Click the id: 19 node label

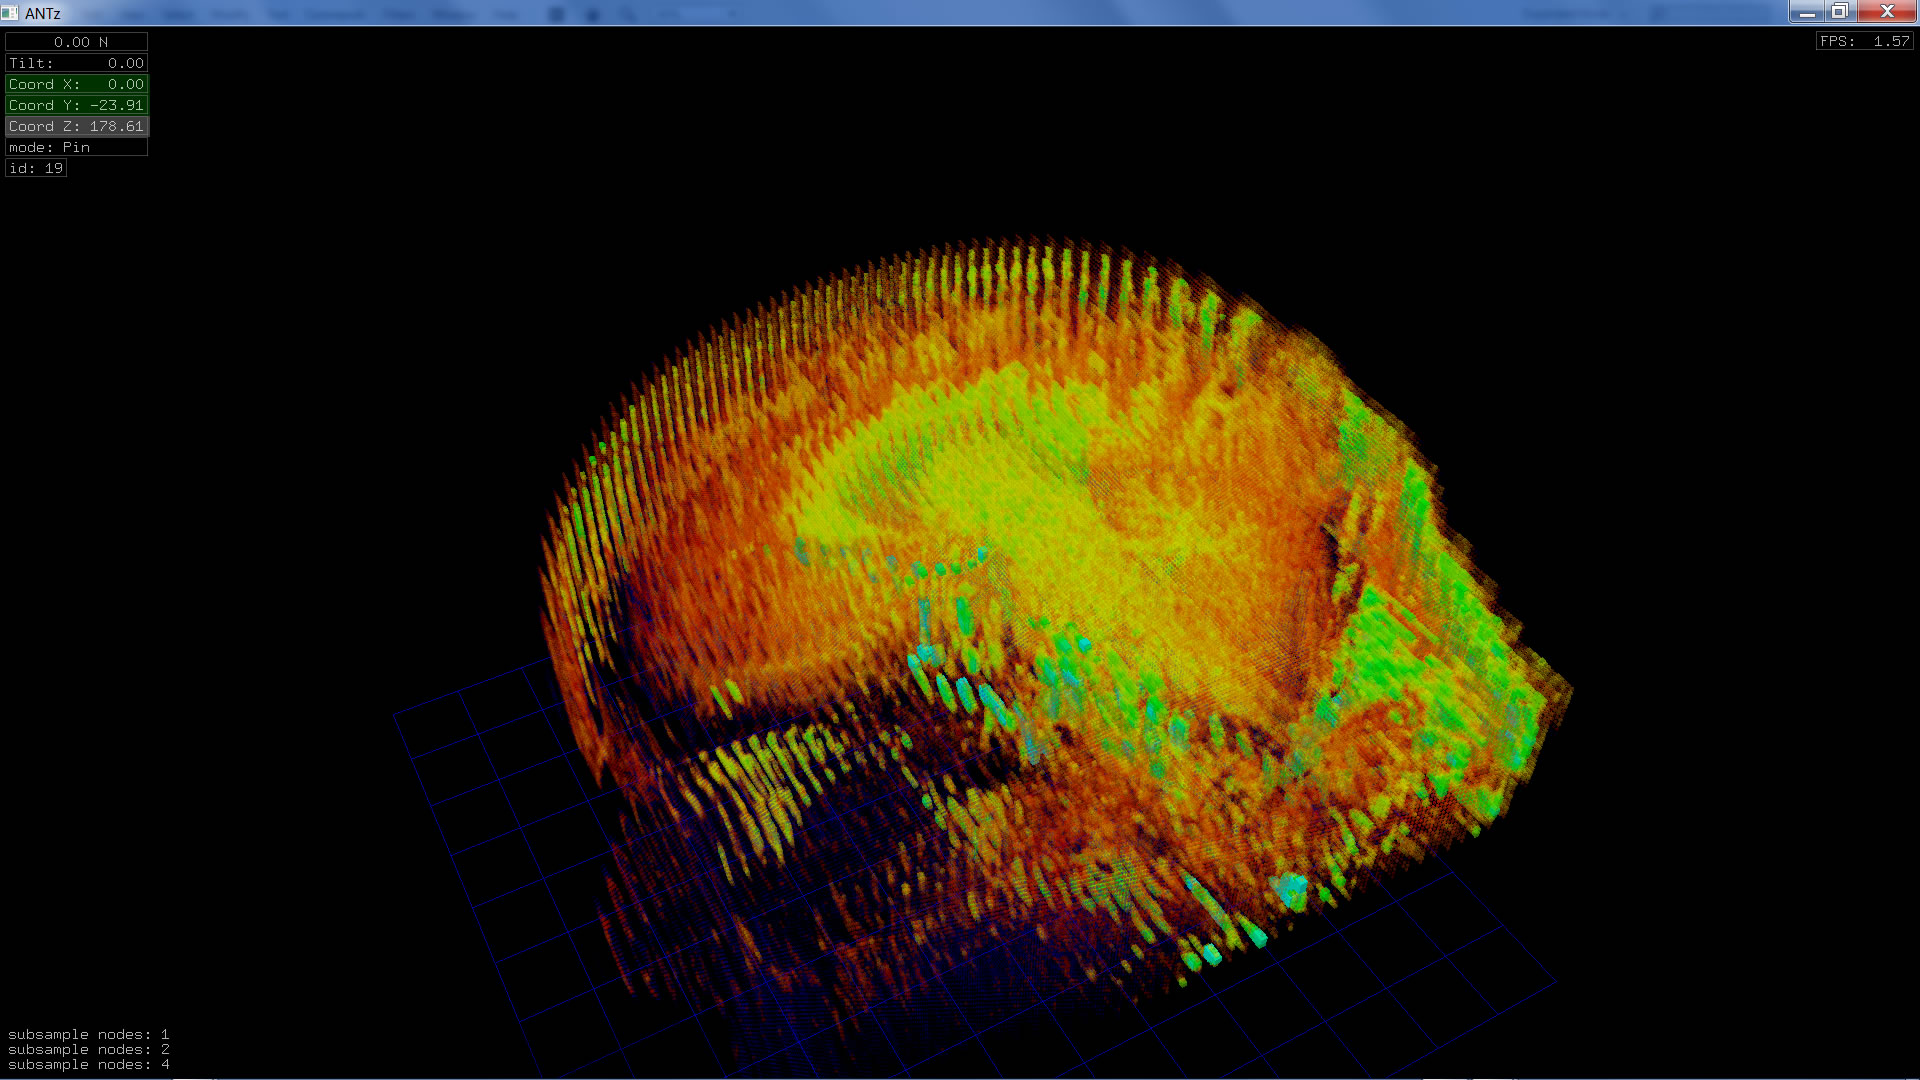pyautogui.click(x=36, y=168)
